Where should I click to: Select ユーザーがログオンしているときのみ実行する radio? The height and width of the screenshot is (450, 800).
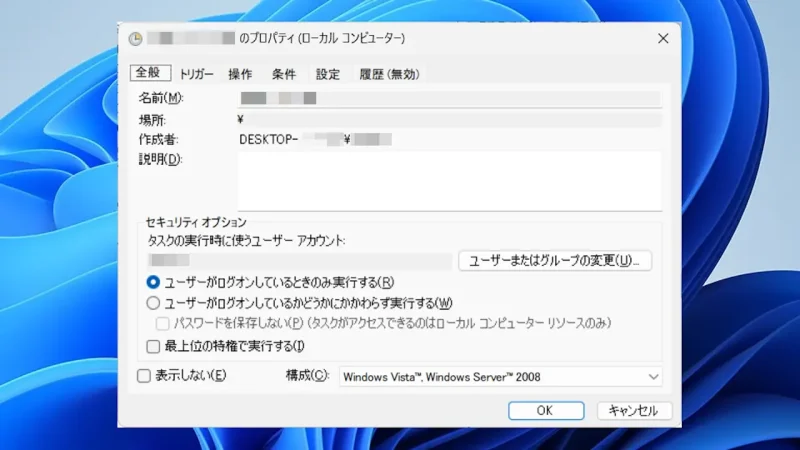coord(153,282)
